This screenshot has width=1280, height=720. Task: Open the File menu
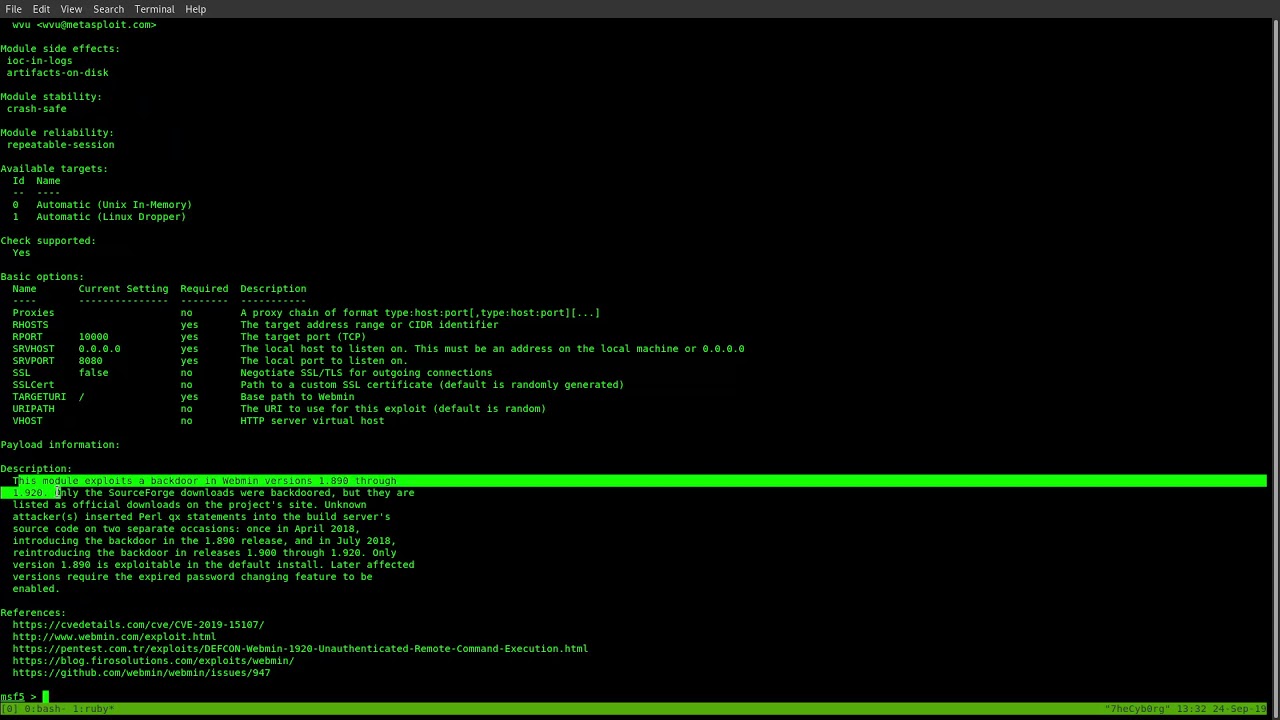click(13, 9)
